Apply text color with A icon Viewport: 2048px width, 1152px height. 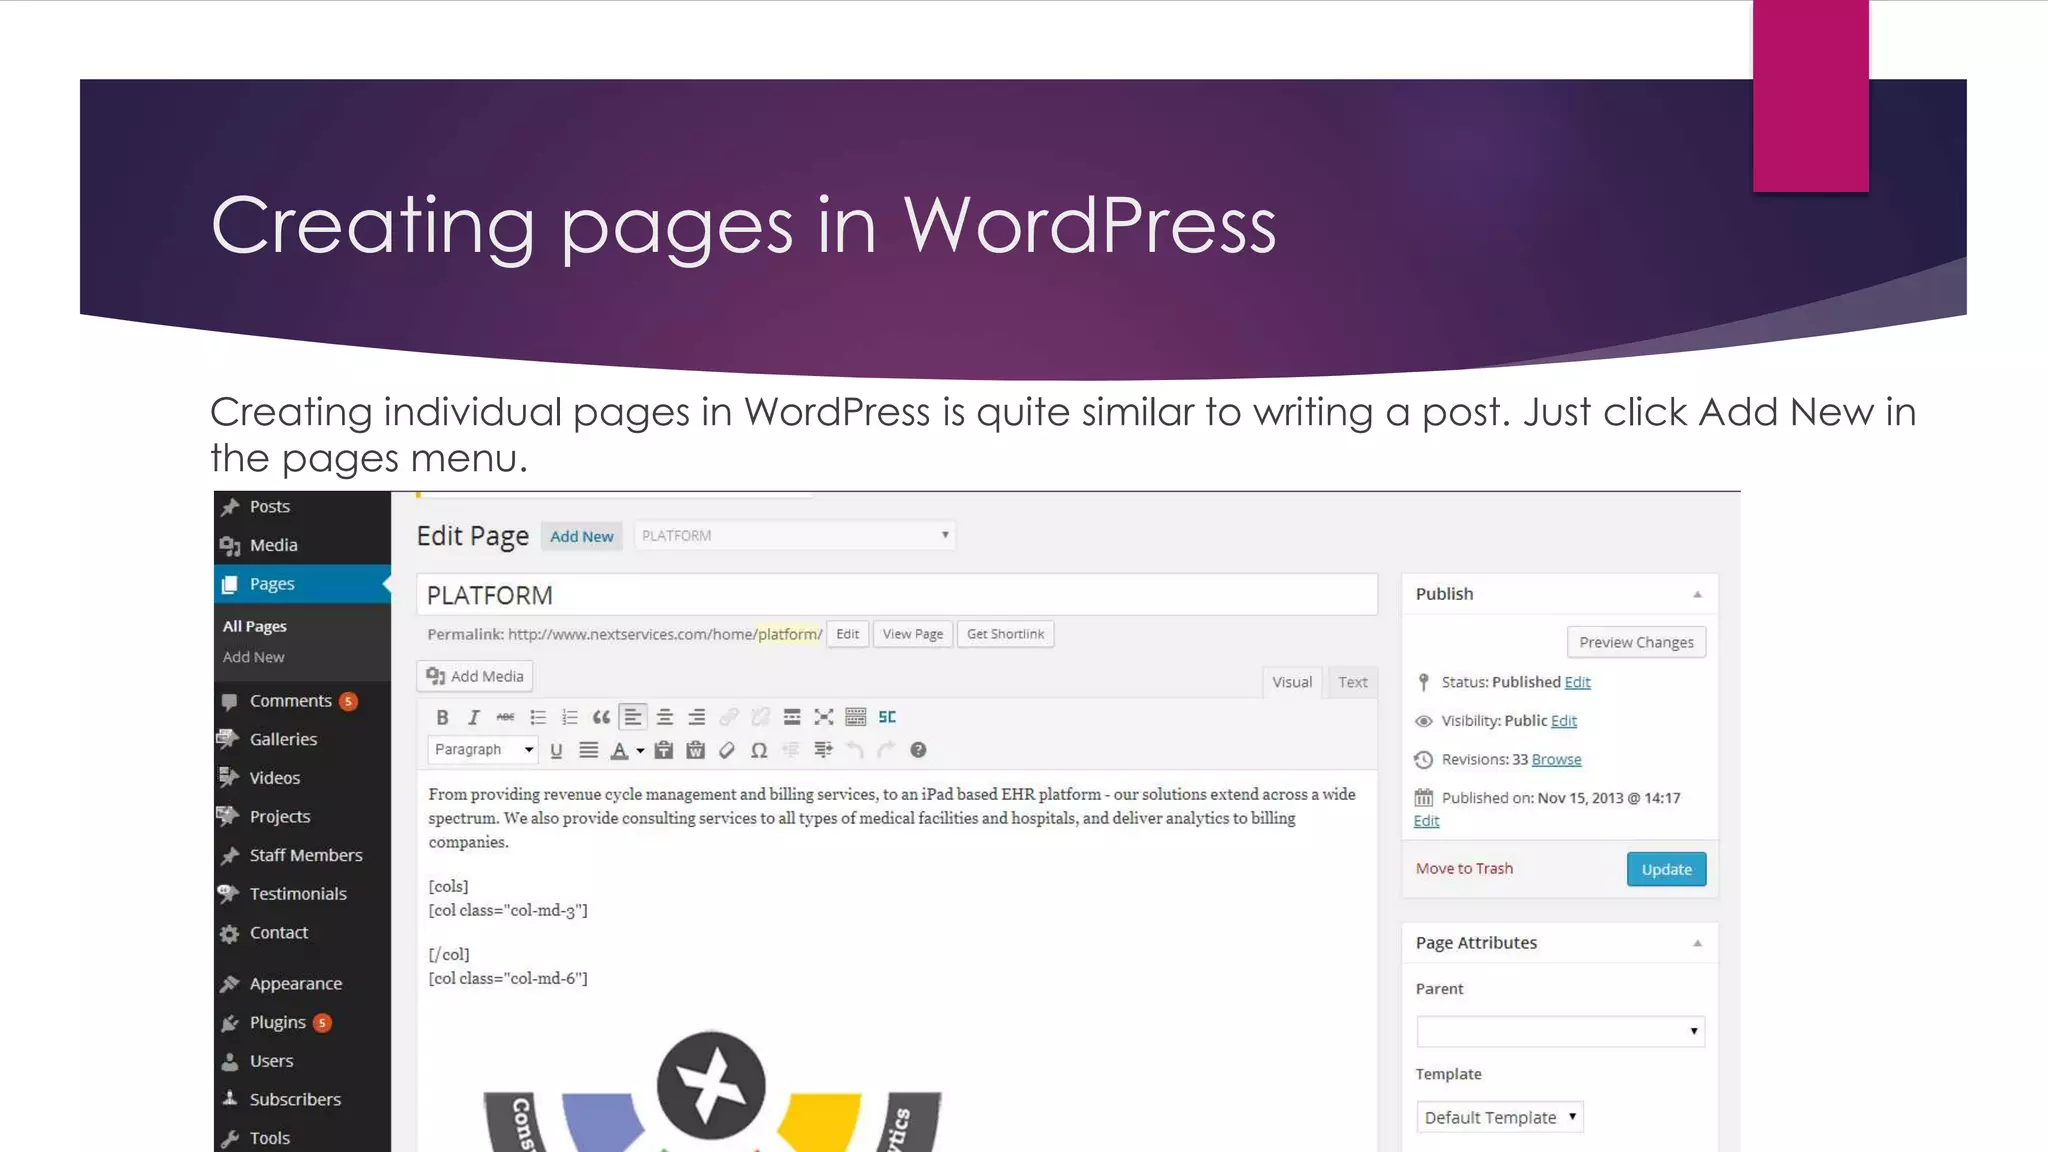click(x=620, y=750)
